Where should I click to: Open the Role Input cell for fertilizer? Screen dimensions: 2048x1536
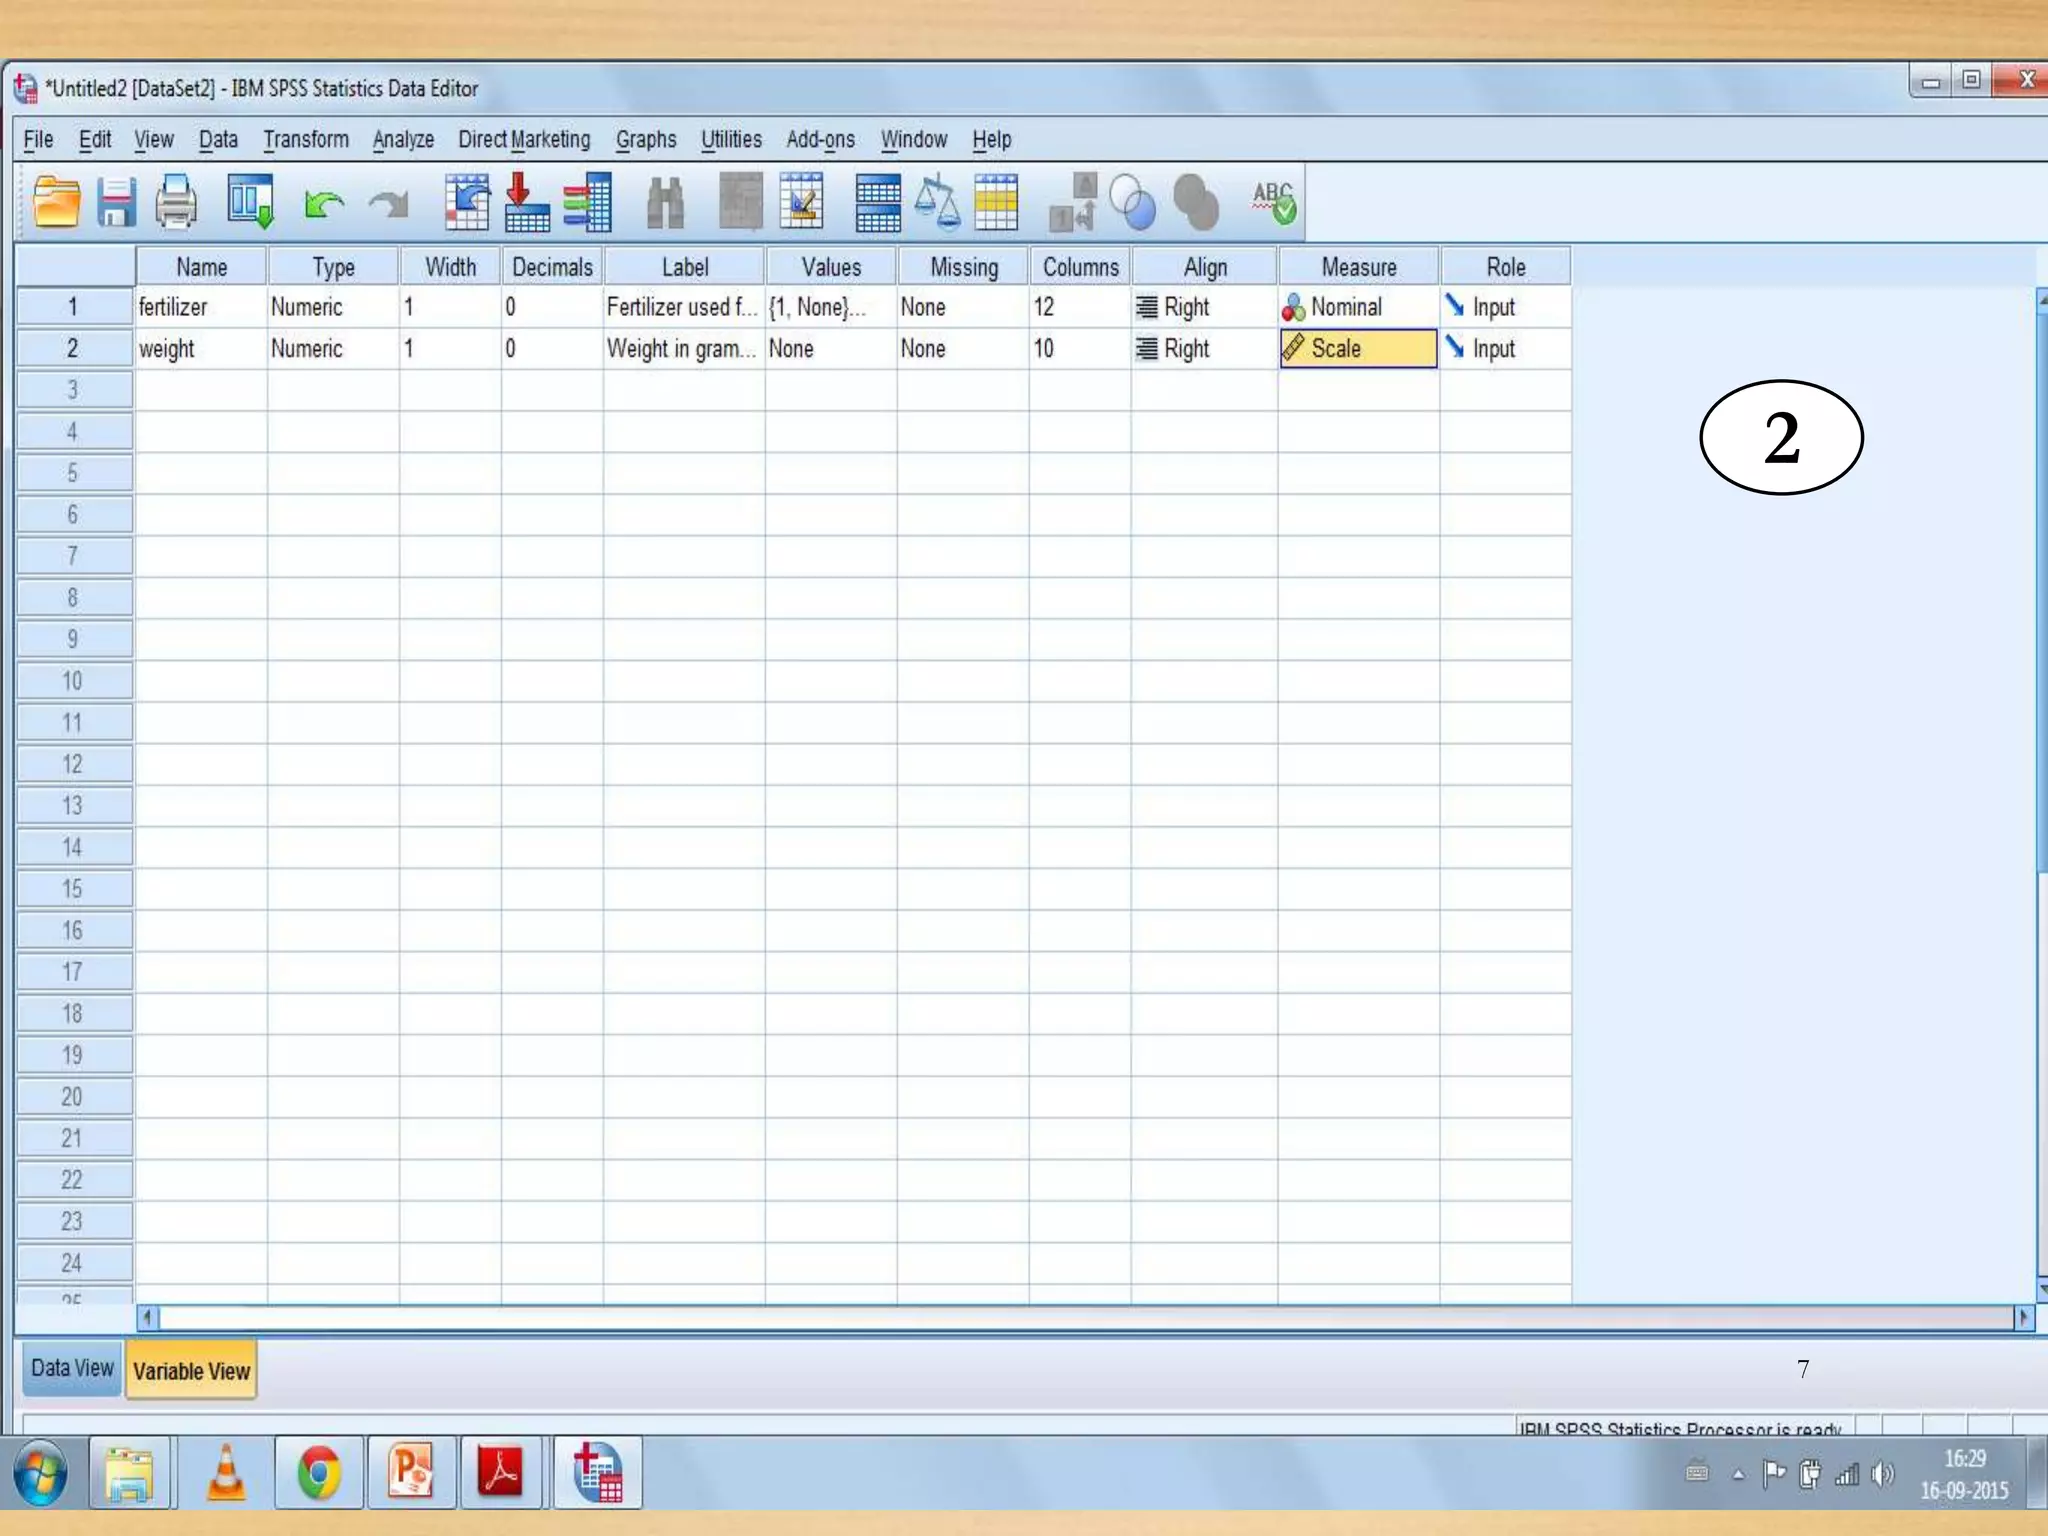point(1504,307)
